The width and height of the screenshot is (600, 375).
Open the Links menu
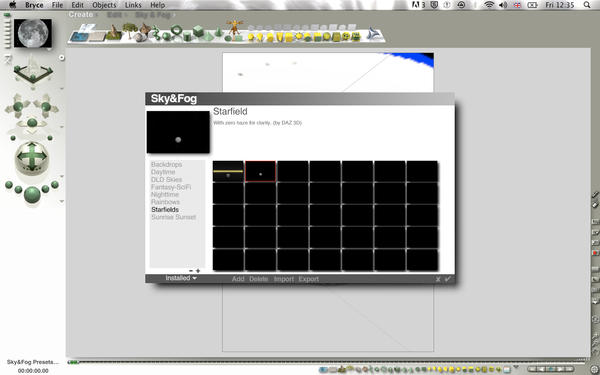click(x=133, y=5)
